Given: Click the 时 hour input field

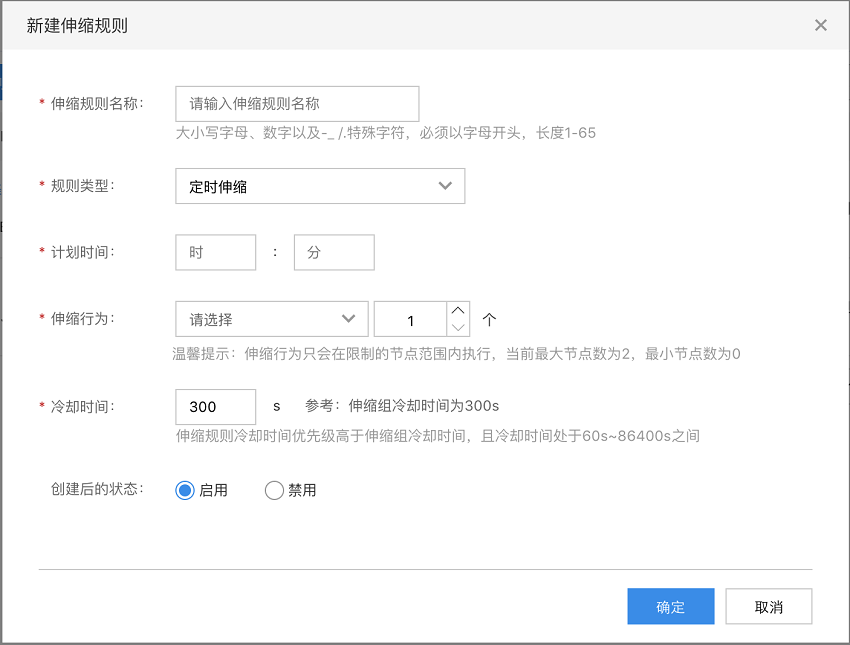Looking at the screenshot, I should (215, 252).
